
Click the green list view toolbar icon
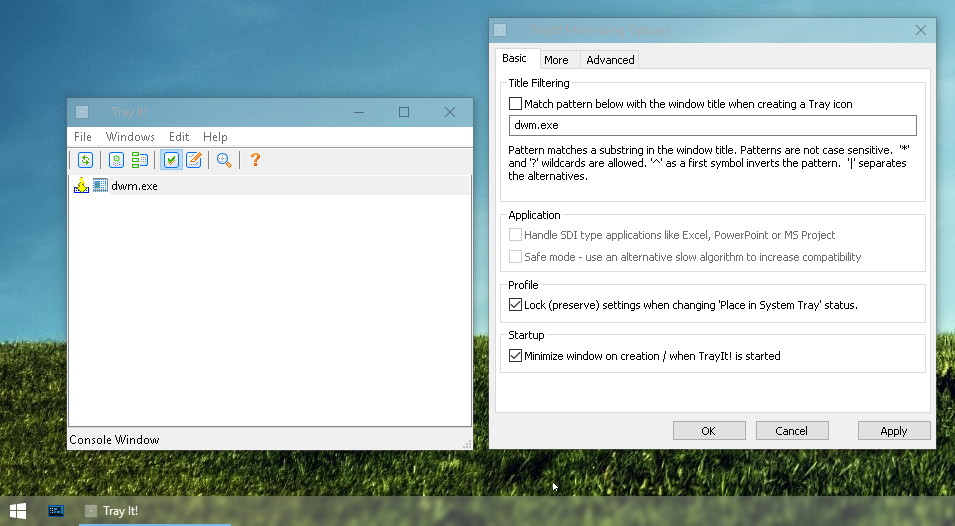coord(140,160)
